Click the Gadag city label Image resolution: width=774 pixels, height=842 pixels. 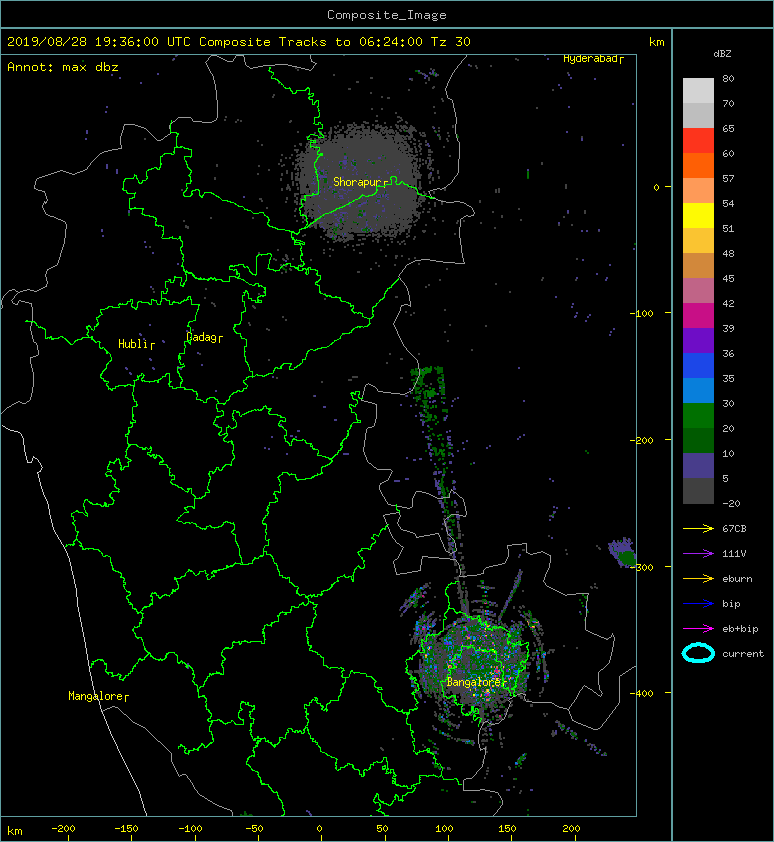pyautogui.click(x=204, y=337)
